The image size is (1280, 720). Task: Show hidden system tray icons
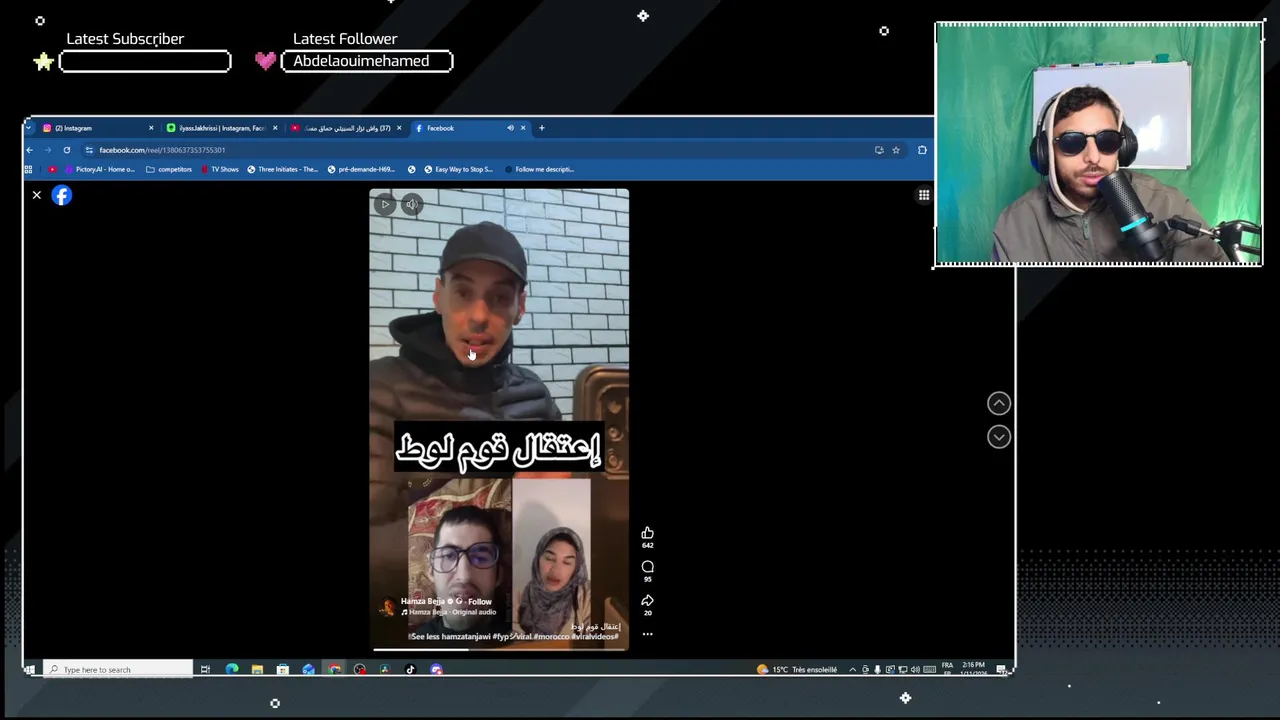click(852, 669)
